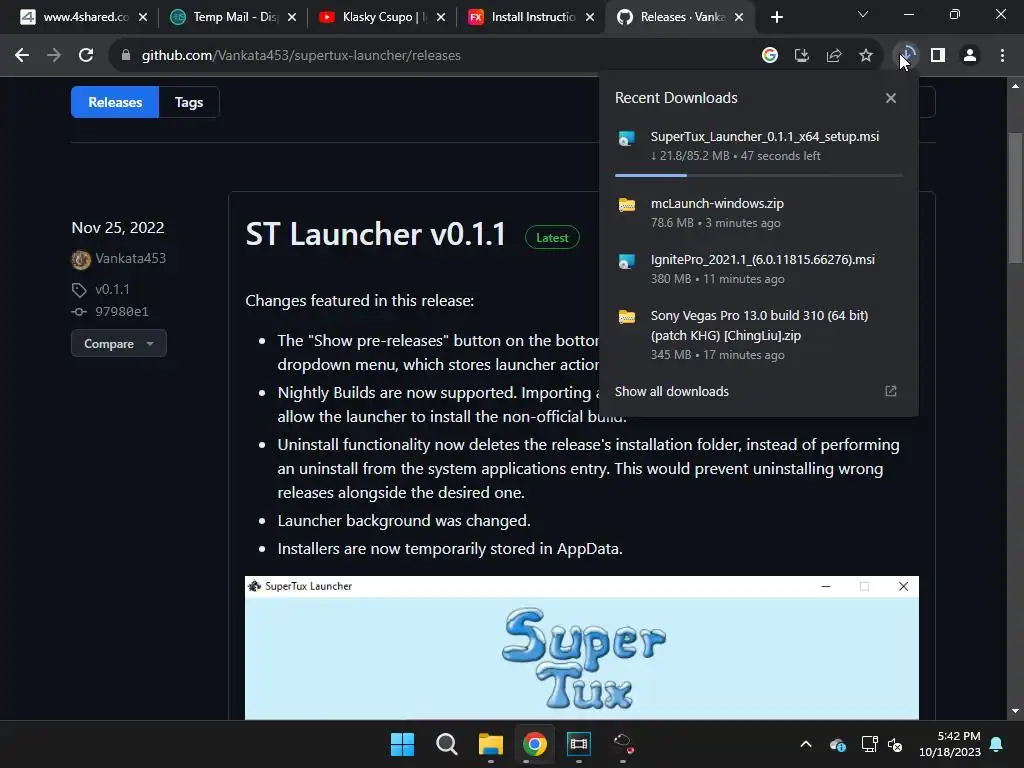Image resolution: width=1024 pixels, height=768 pixels.
Task: Close the Temp Mail tab
Action: (x=292, y=17)
